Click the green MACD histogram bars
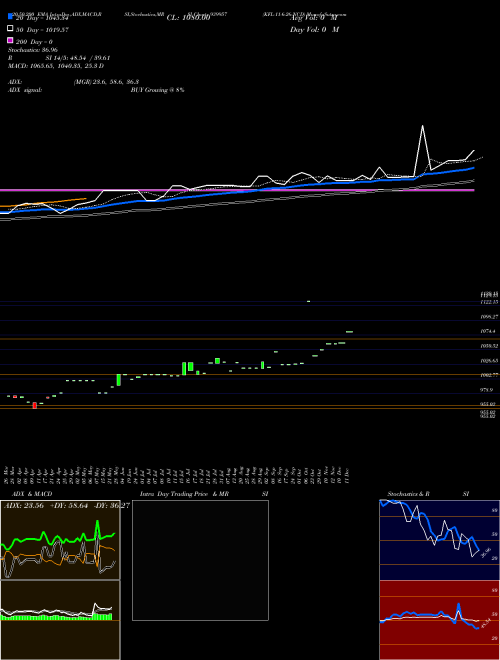Viewport: 500px width, 660px height. [57, 617]
